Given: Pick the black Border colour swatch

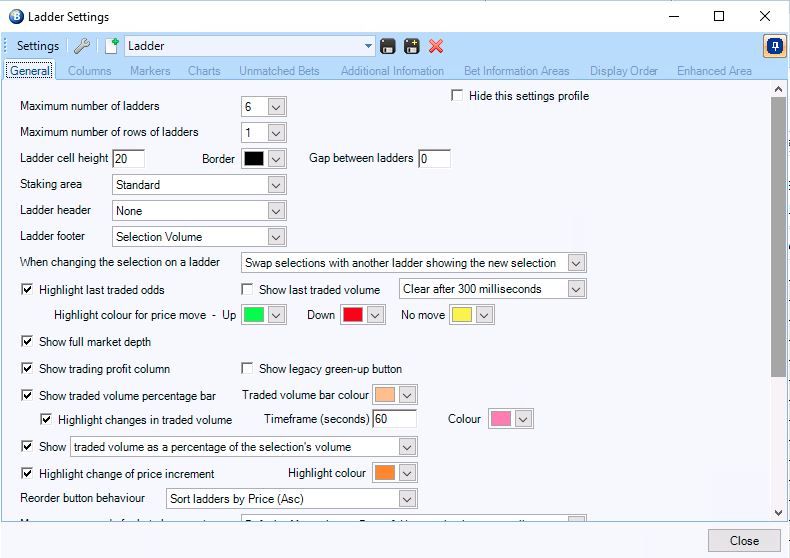Looking at the screenshot, I should click(253, 159).
